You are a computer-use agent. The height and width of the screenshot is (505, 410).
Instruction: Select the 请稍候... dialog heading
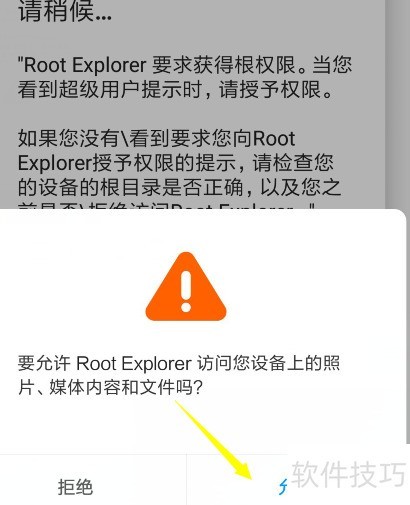click(x=65, y=12)
